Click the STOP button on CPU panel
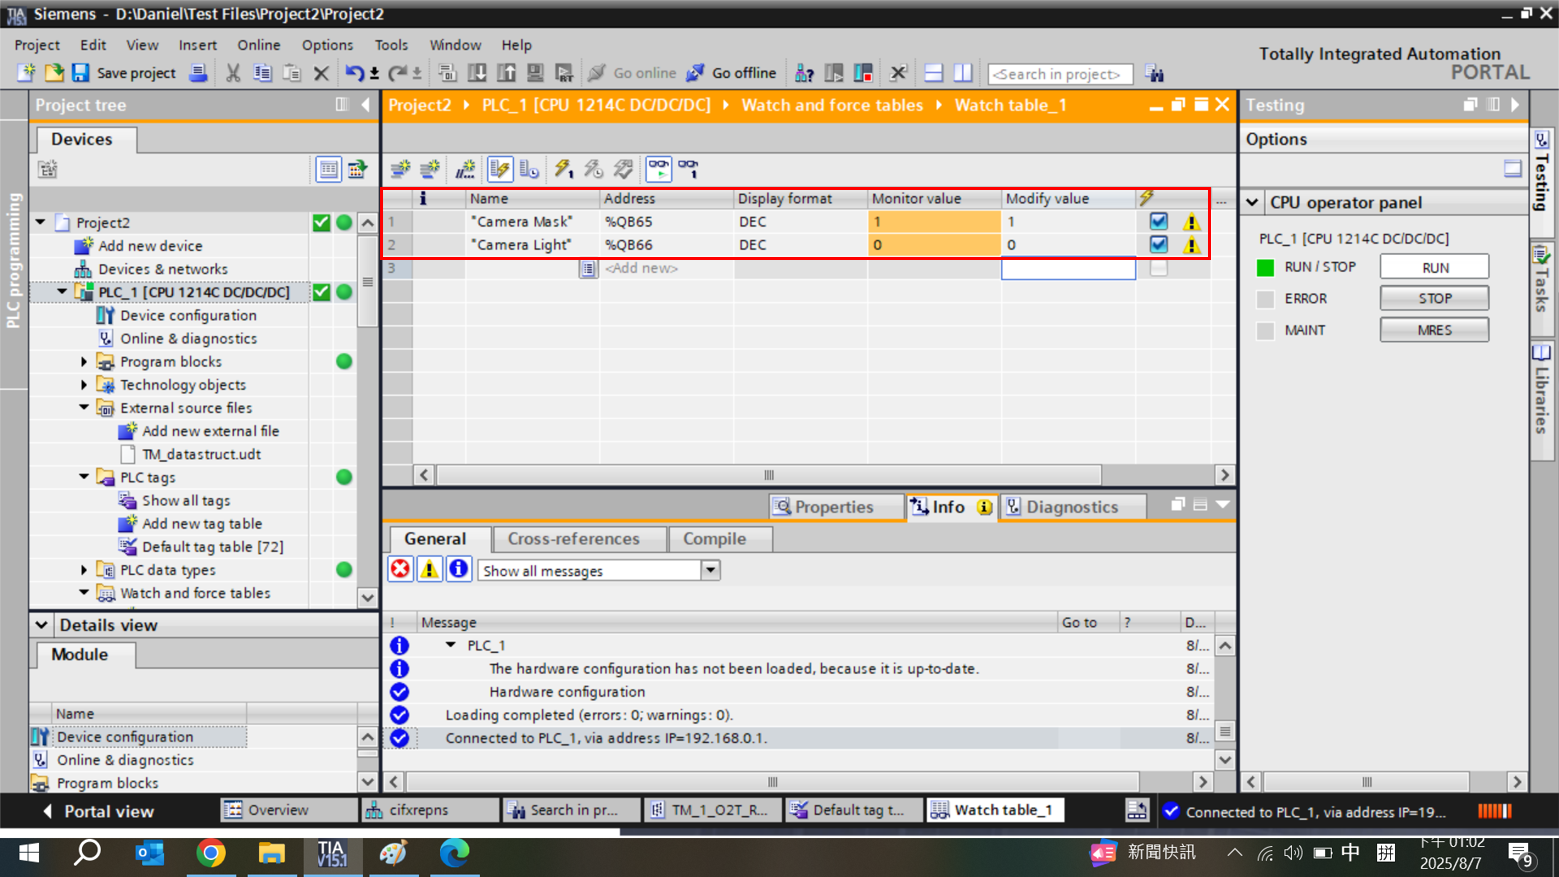Image resolution: width=1559 pixels, height=877 pixels. pyautogui.click(x=1435, y=298)
